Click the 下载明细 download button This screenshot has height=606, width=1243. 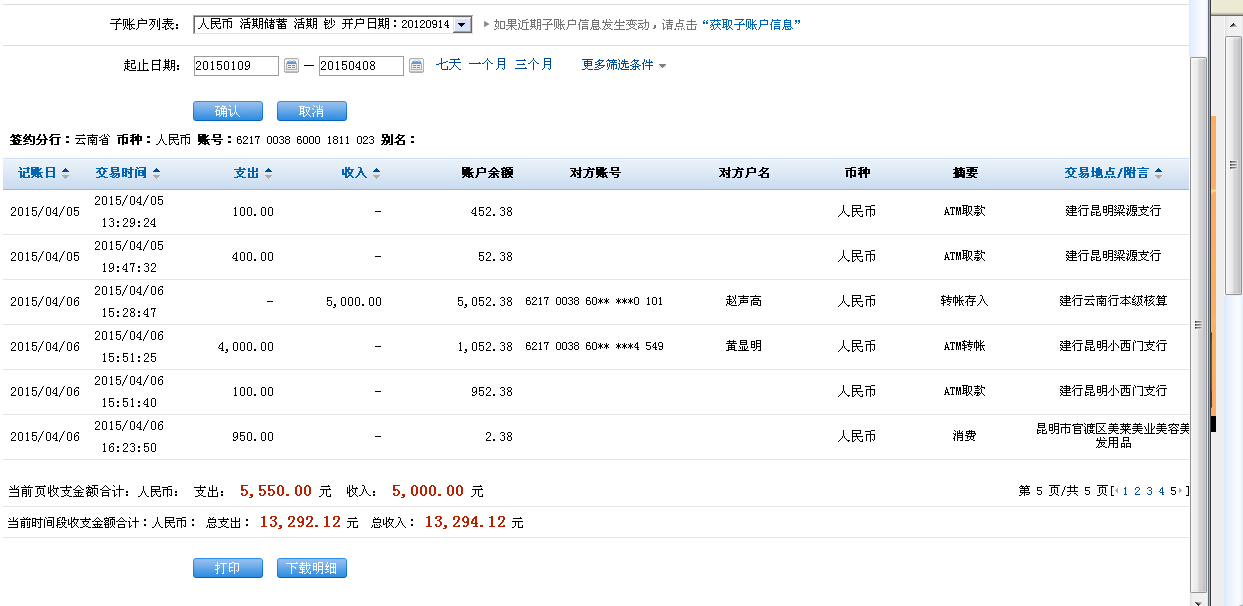coord(312,568)
